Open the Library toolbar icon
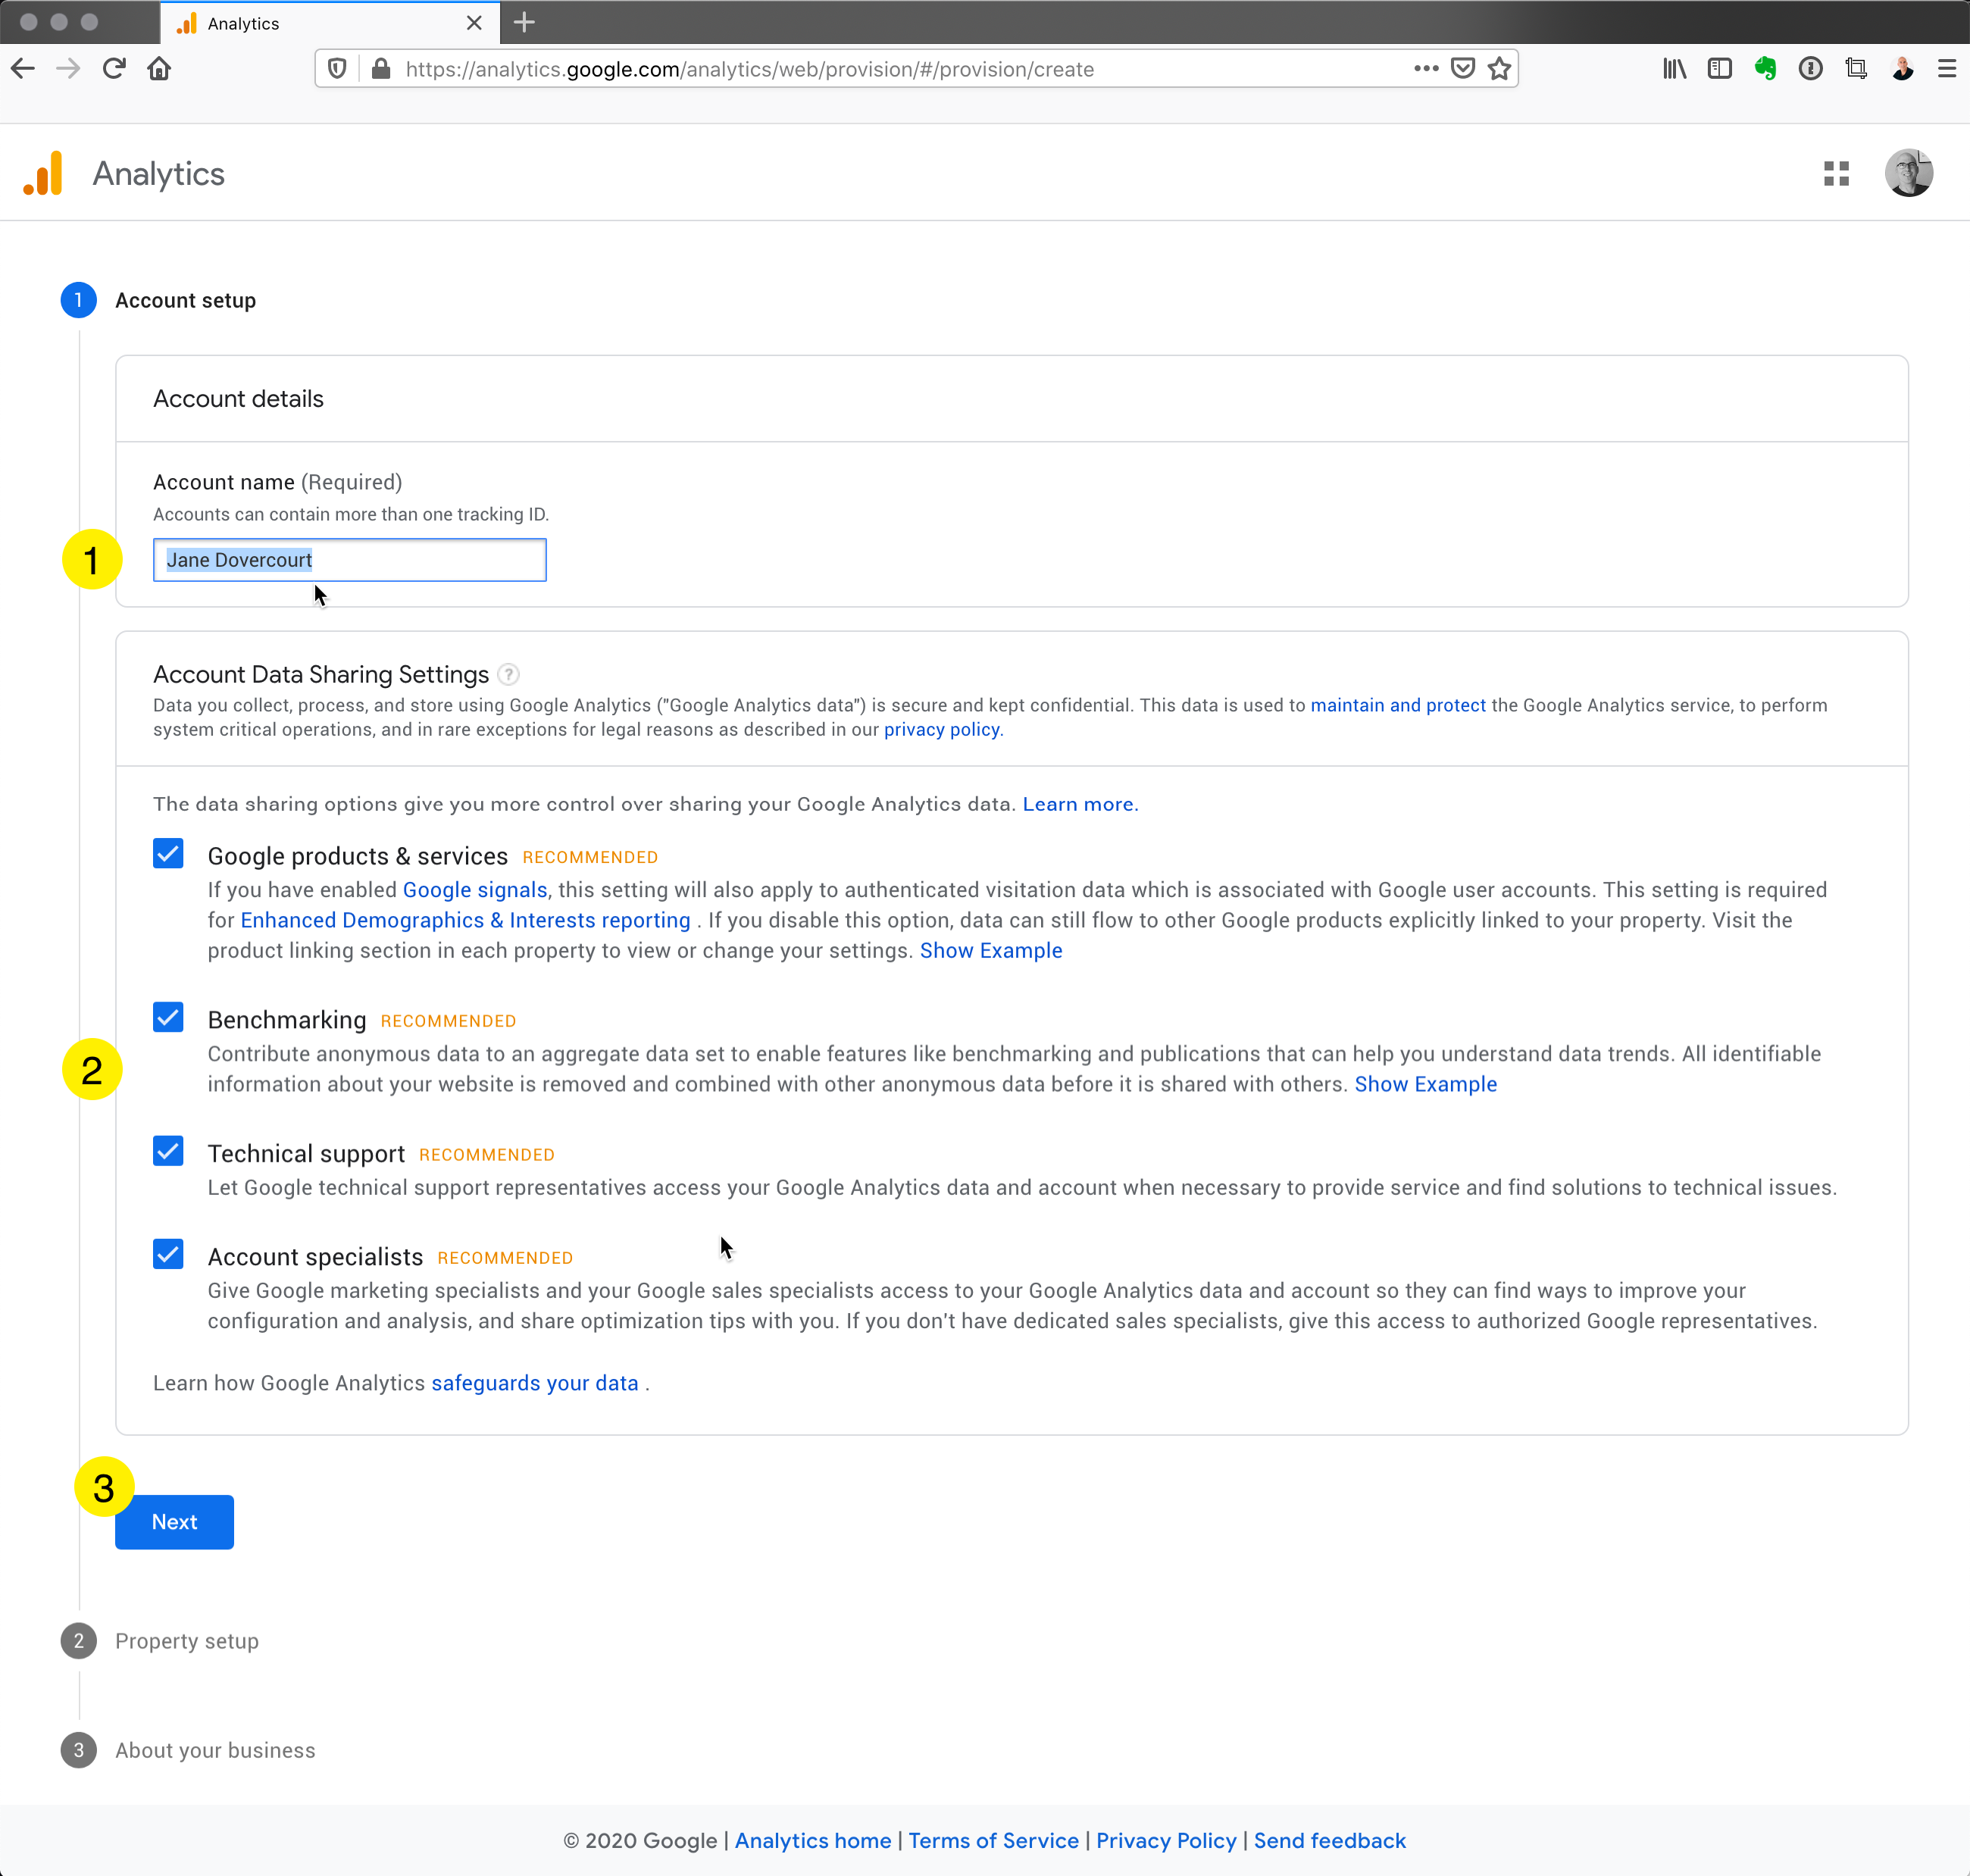 point(1675,69)
